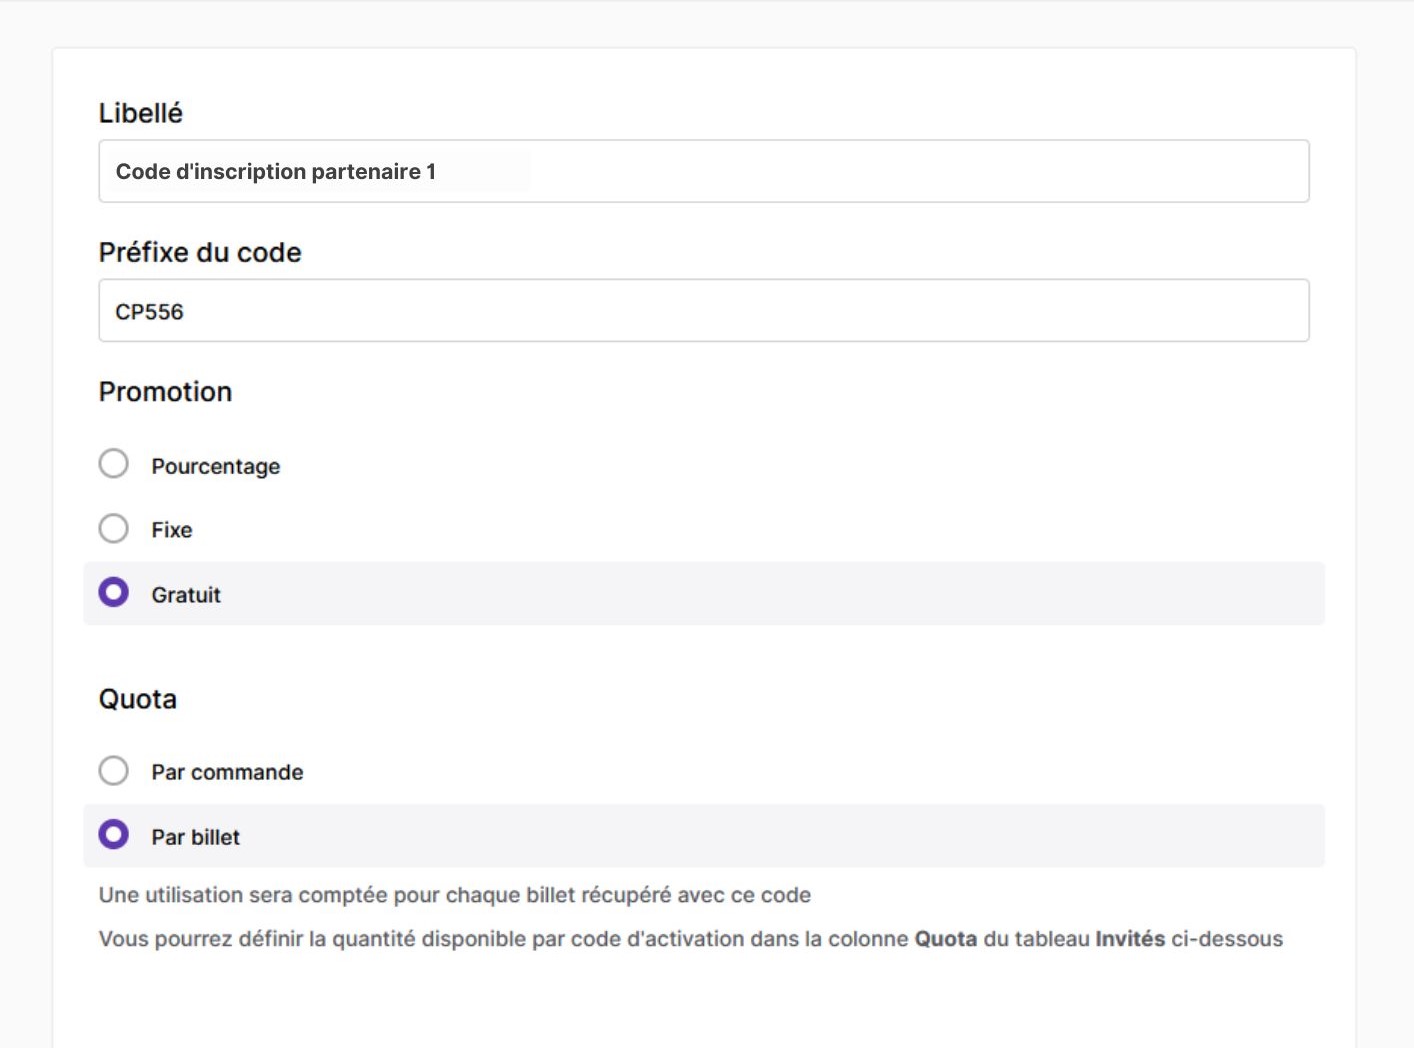The width and height of the screenshot is (1414, 1048).
Task: Click the Quota section heading
Action: (138, 699)
